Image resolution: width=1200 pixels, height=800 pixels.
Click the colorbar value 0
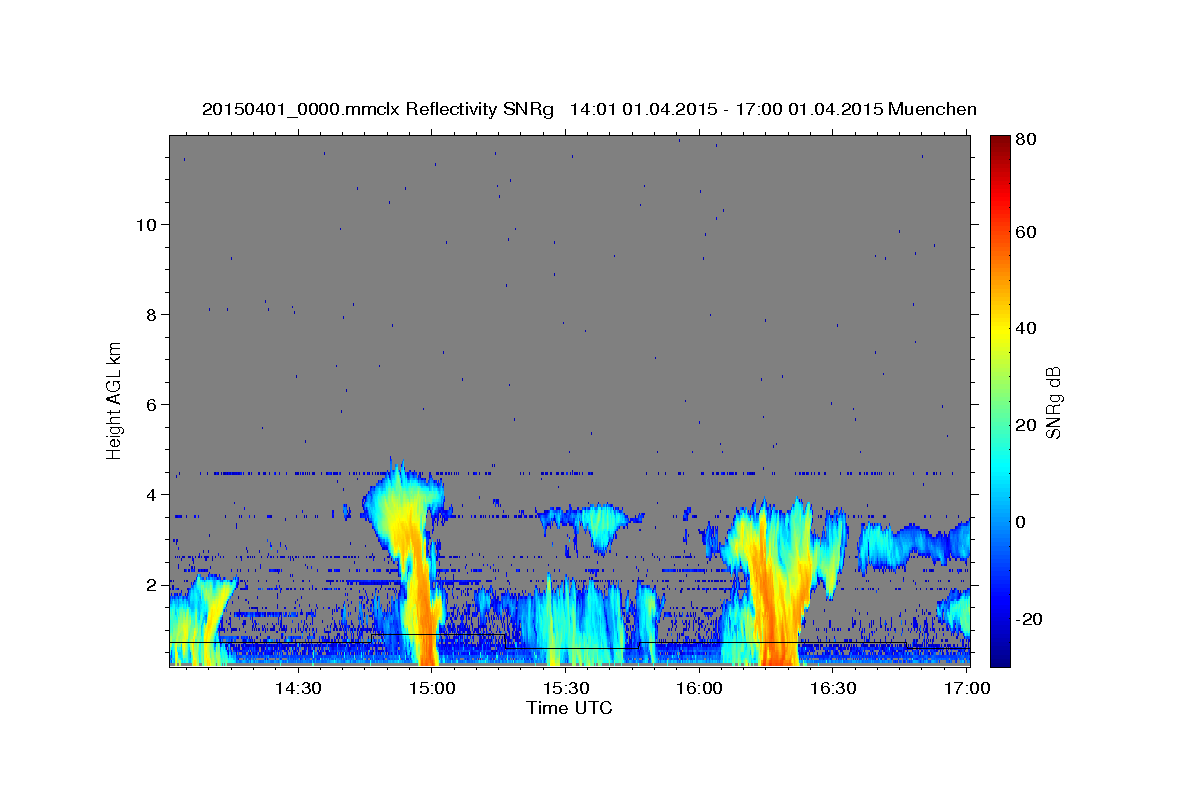tap(1021, 522)
